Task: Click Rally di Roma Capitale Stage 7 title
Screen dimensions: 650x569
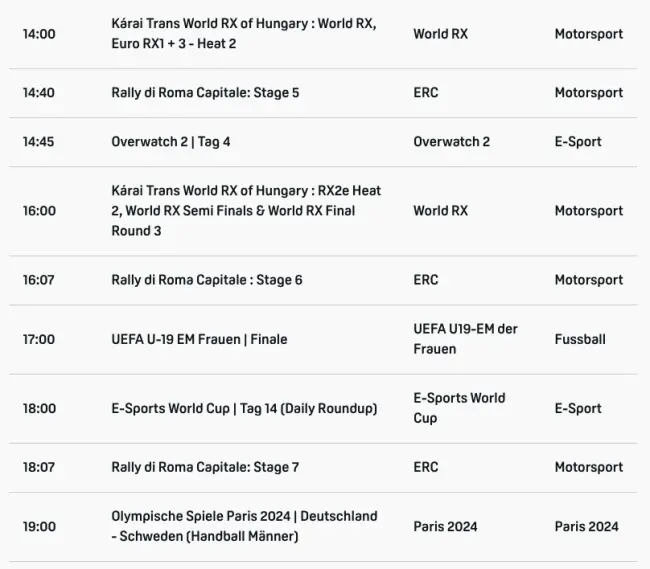Action: pyautogui.click(x=205, y=467)
